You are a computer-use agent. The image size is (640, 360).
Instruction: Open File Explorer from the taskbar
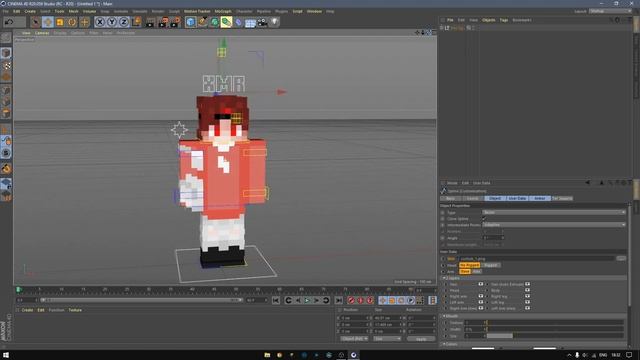point(267,355)
